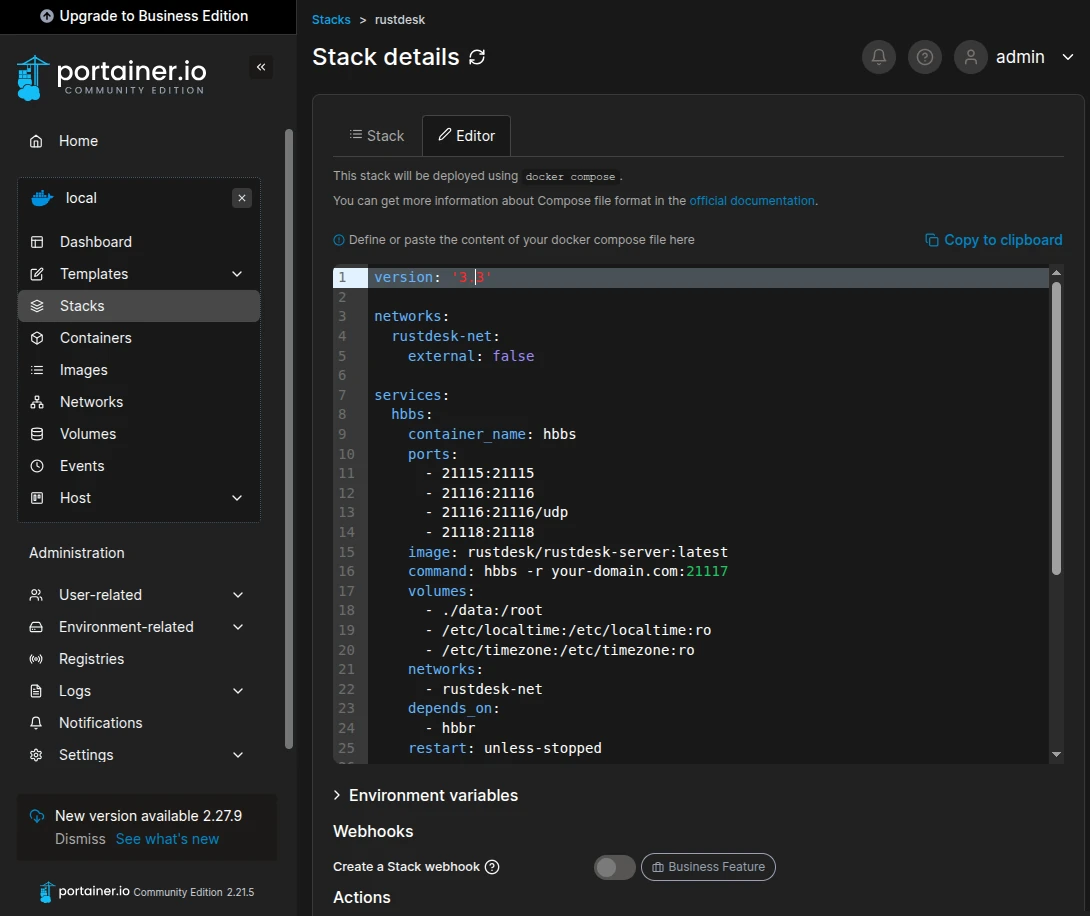Expand the Settings submenu chevron
Viewport: 1090px width, 916px height.
[238, 755]
